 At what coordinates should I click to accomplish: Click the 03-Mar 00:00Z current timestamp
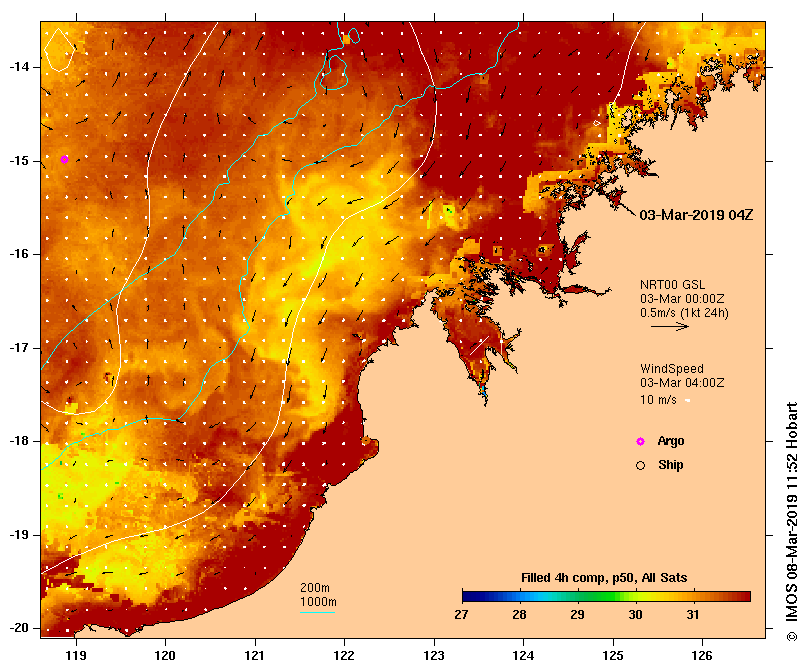682,299
